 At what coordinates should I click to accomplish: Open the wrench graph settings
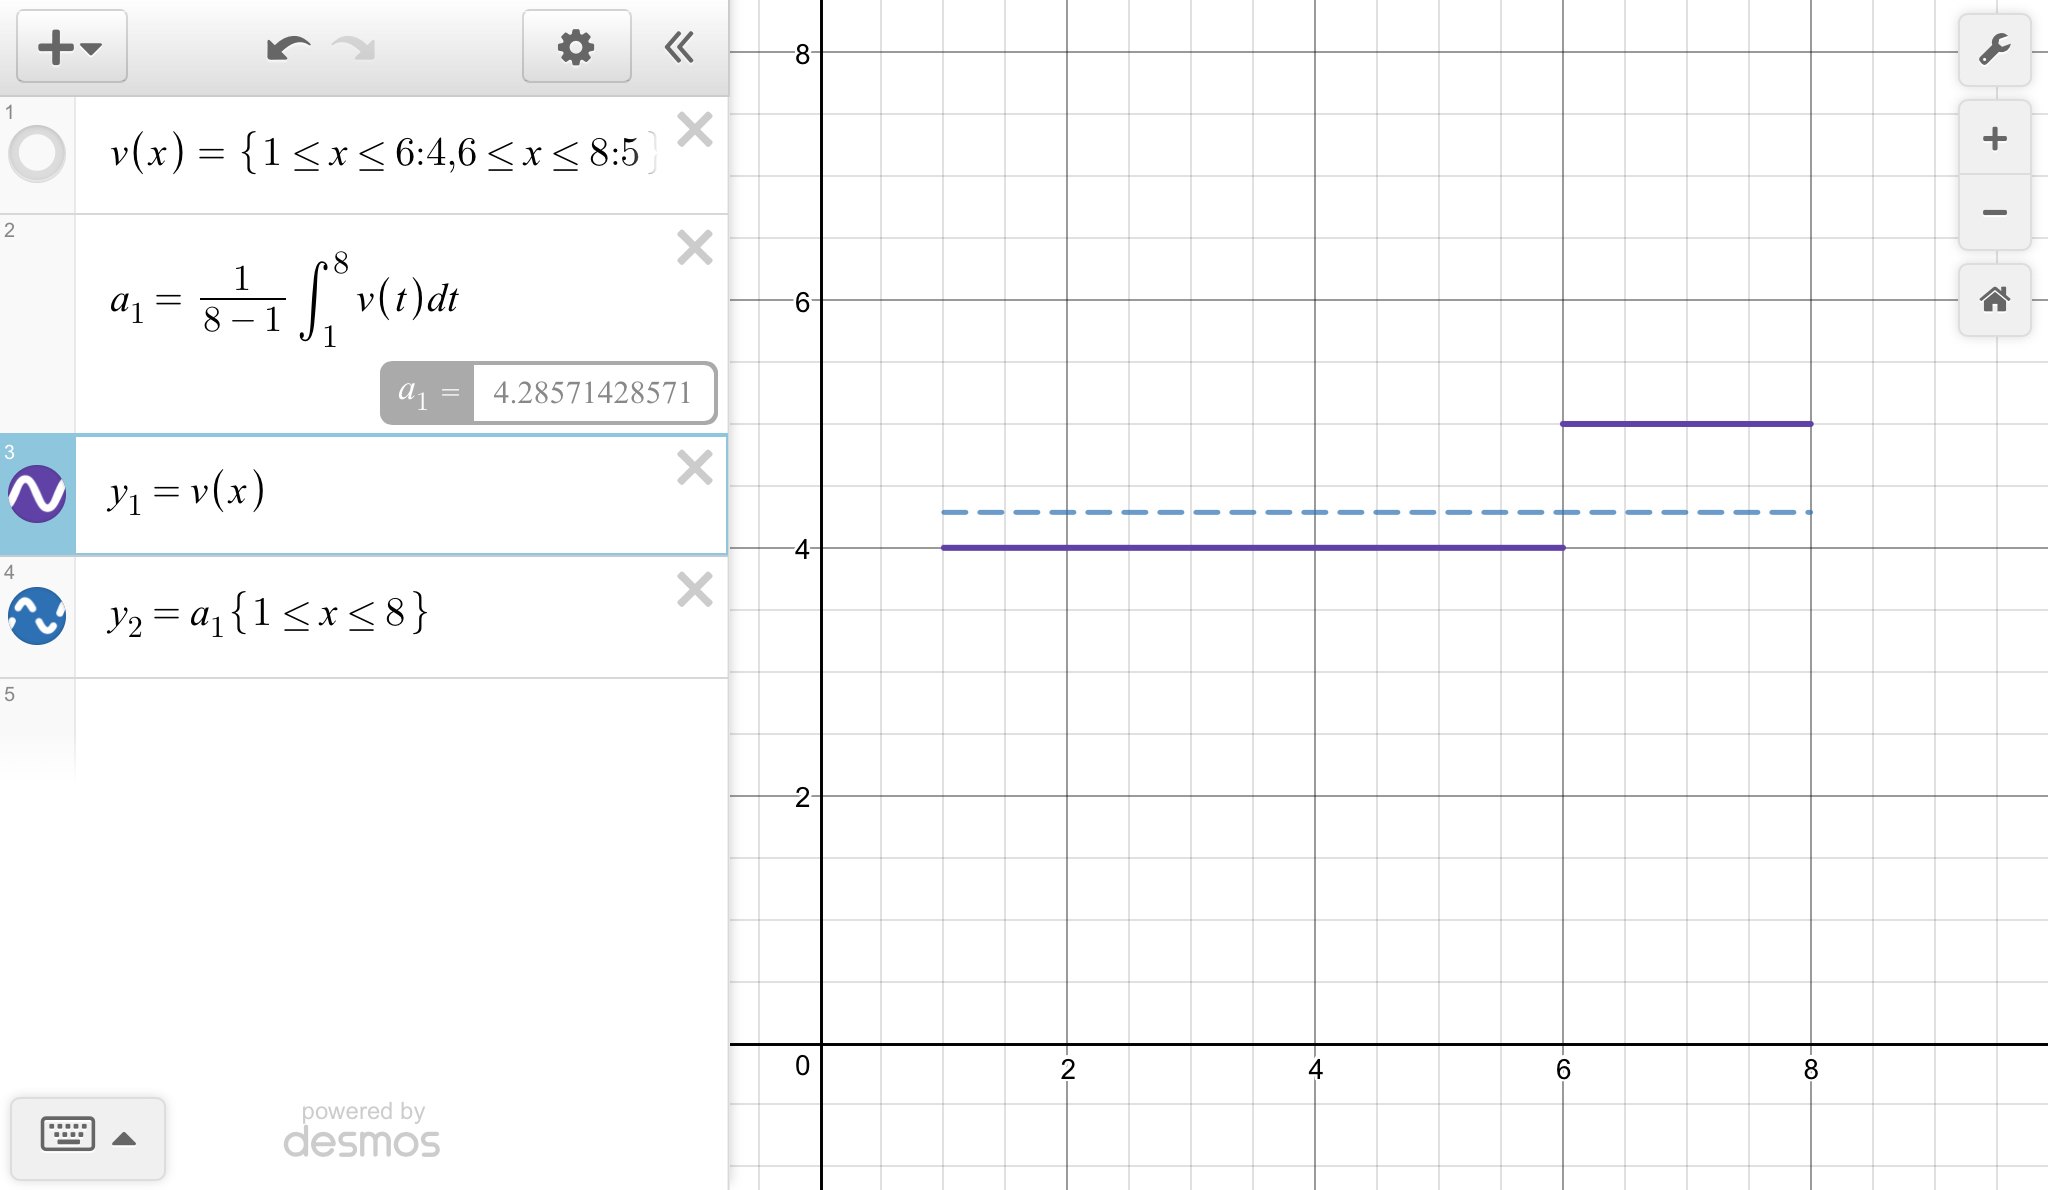pyautogui.click(x=1994, y=49)
